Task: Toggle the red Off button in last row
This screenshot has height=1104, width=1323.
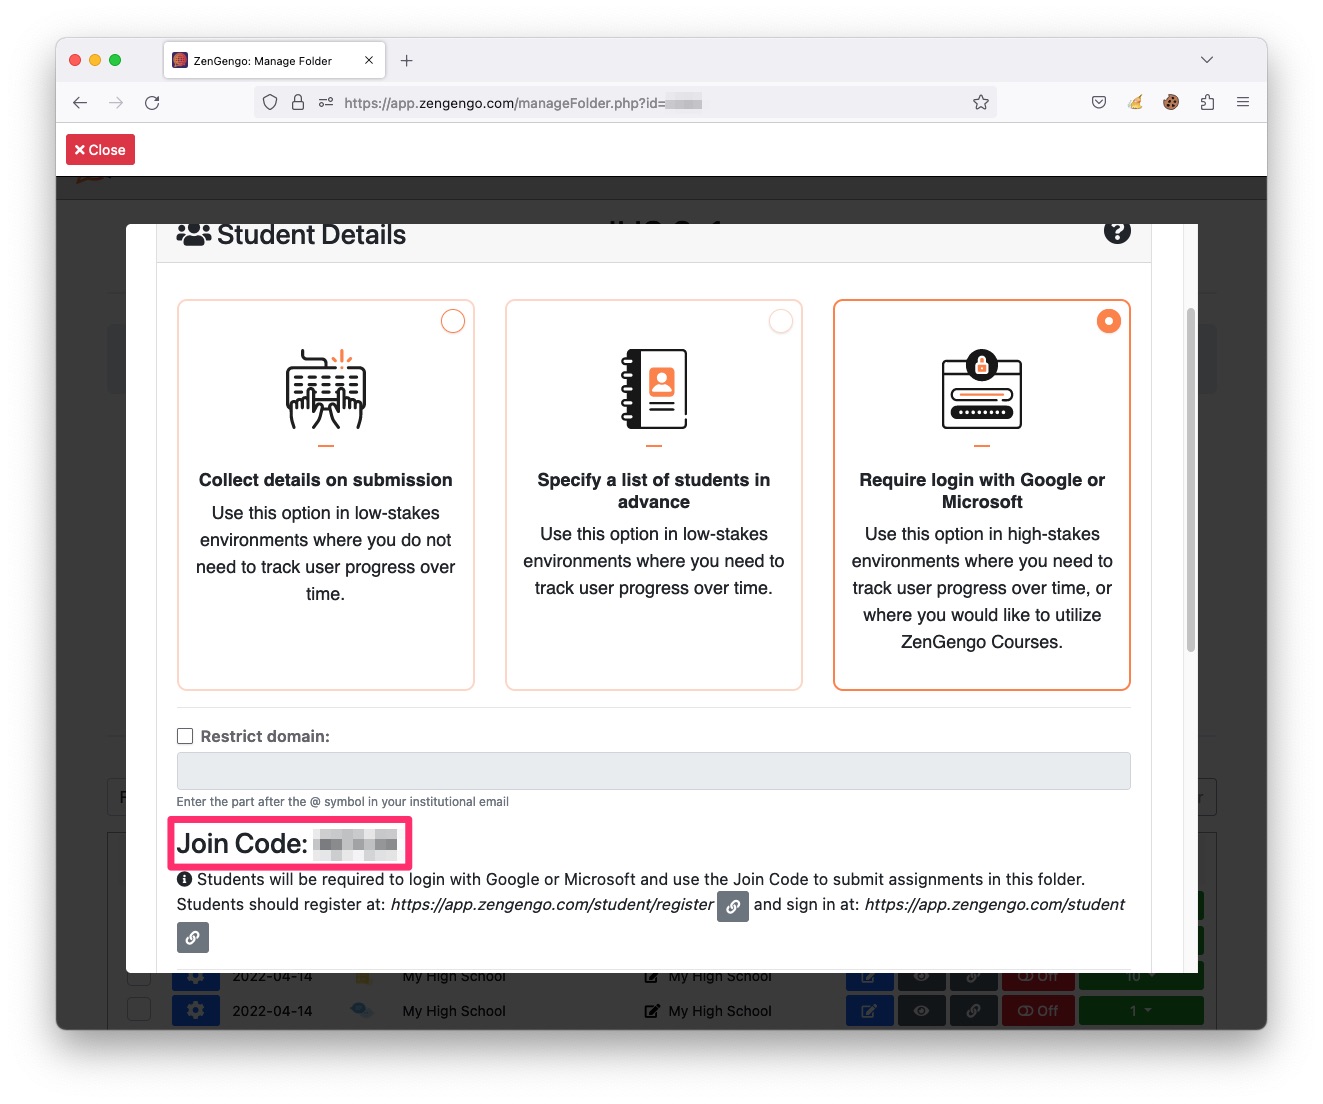Action: coord(1038,1010)
